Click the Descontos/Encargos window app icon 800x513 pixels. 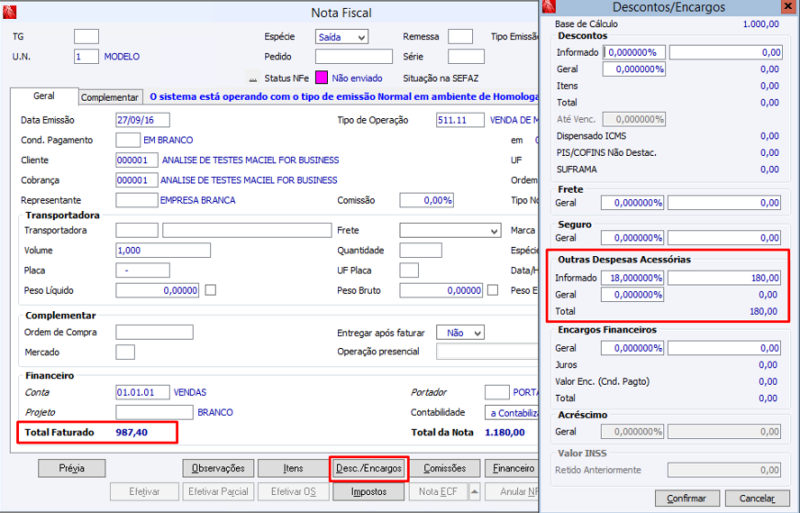click(x=548, y=6)
